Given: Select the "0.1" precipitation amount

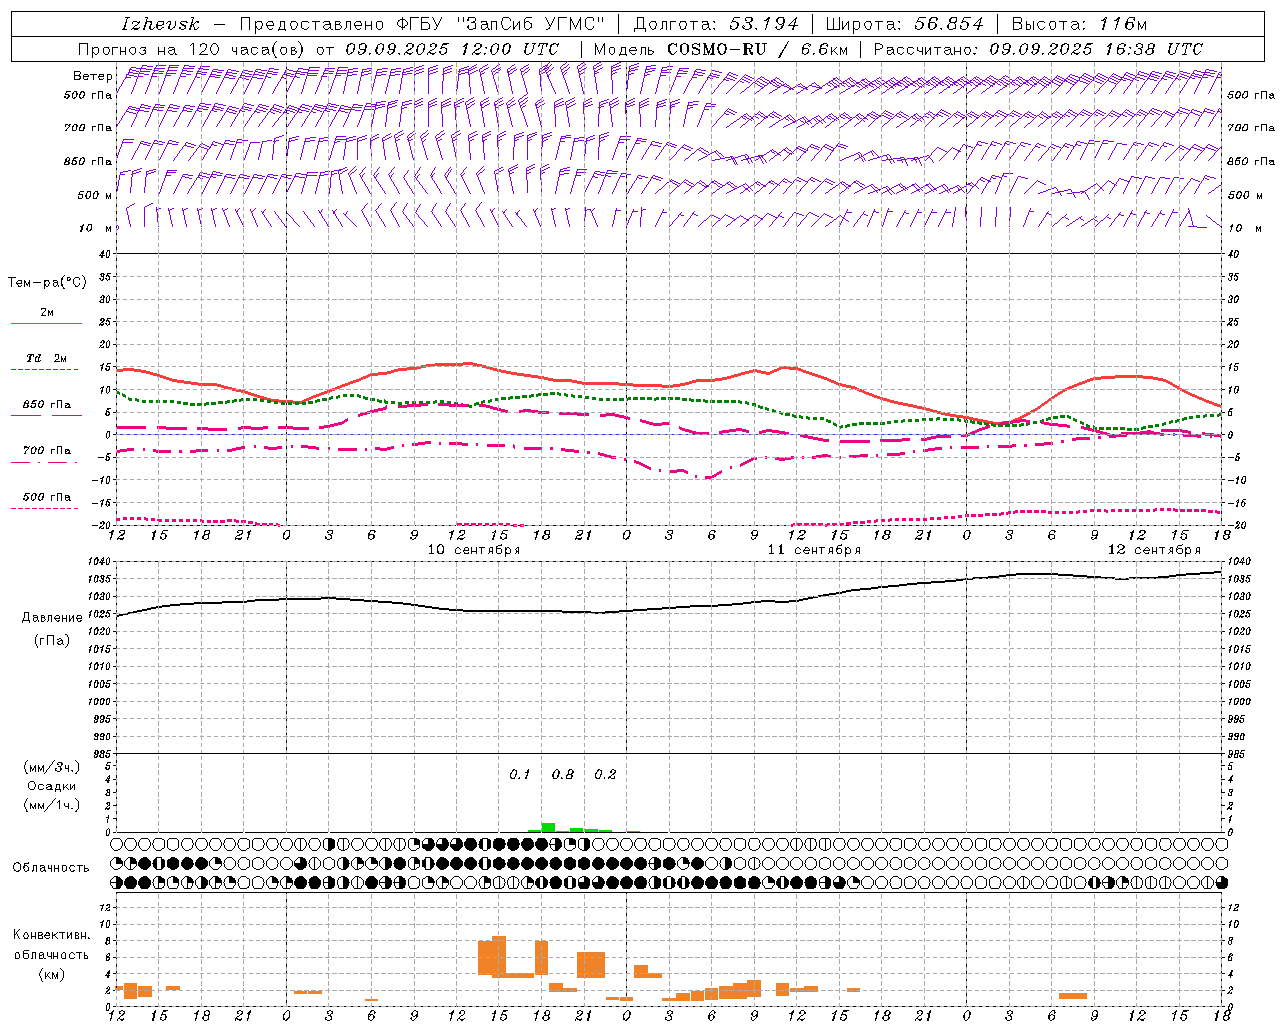Looking at the screenshot, I should tap(520, 775).
